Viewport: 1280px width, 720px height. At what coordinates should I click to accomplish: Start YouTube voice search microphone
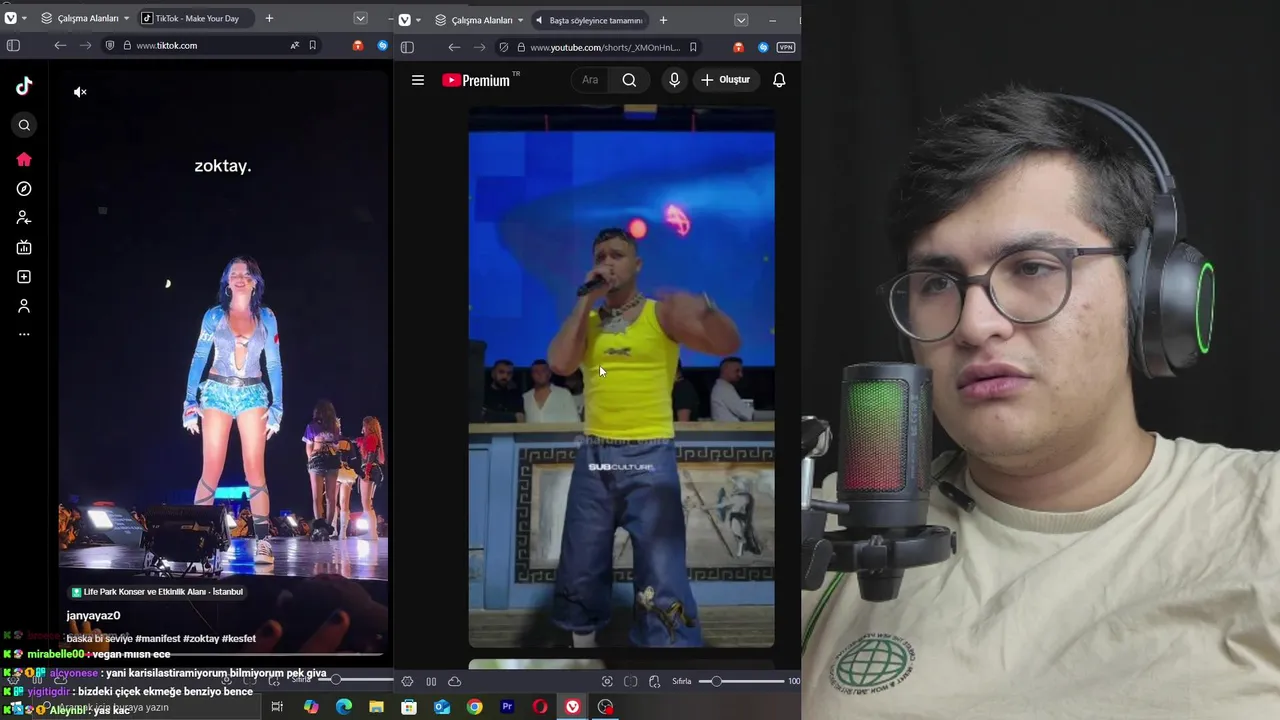tap(674, 80)
